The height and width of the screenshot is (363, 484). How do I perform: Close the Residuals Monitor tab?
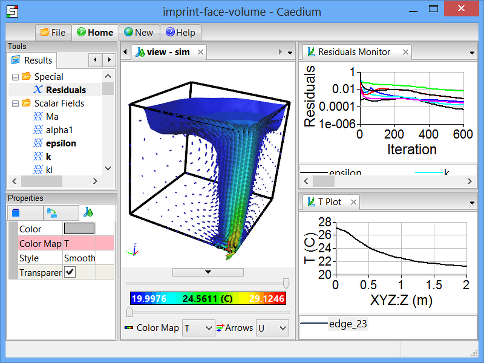click(405, 52)
